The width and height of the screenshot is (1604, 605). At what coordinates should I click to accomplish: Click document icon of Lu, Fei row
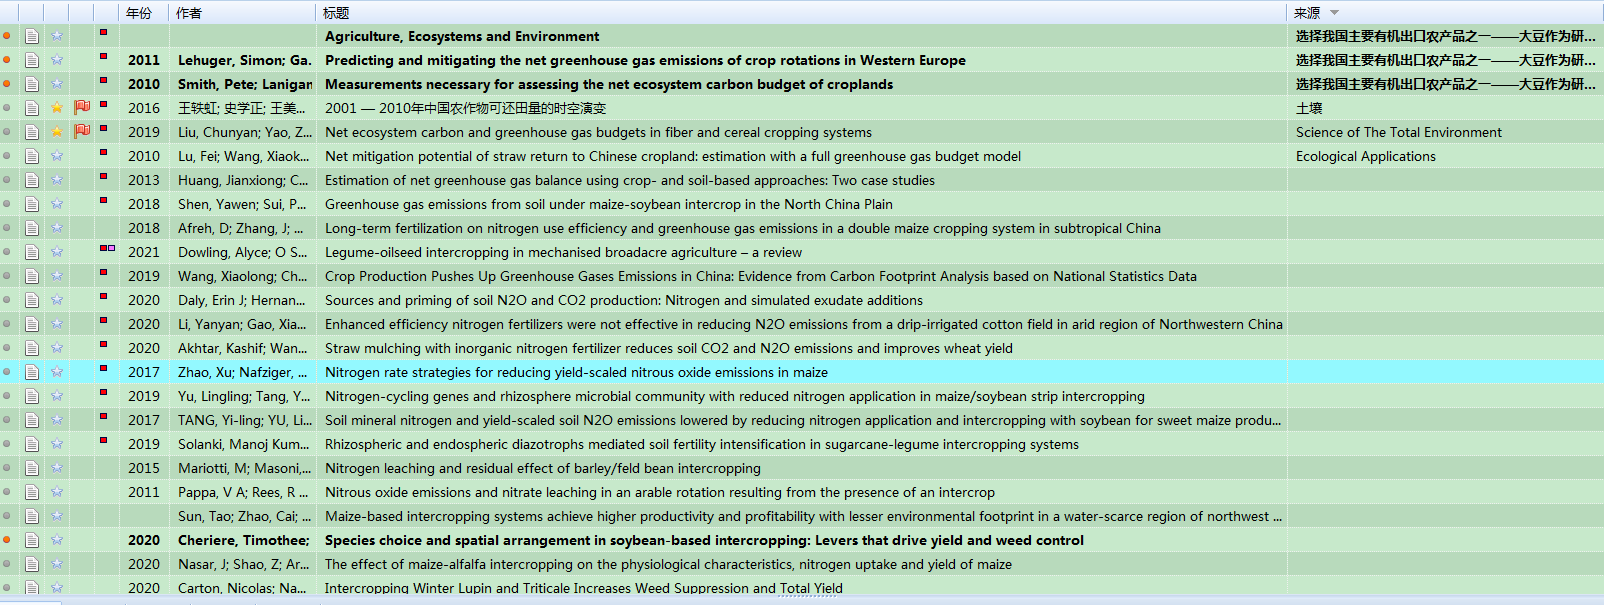(32, 156)
